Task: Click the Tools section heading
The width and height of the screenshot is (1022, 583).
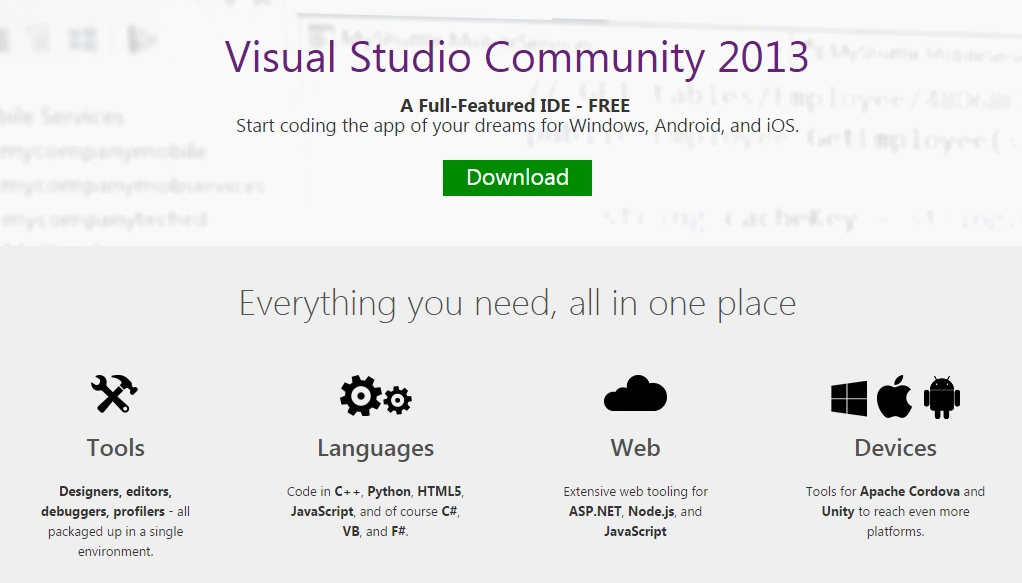Action: click(x=115, y=448)
